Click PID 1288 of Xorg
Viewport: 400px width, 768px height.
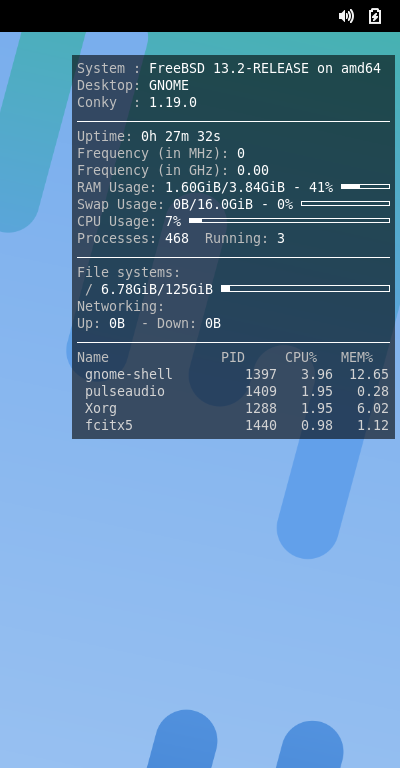pyautogui.click(x=261, y=408)
